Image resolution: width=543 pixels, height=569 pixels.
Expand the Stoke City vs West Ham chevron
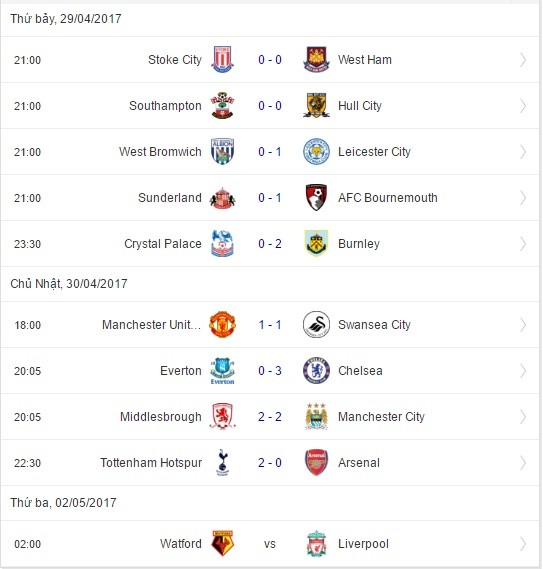pos(523,60)
